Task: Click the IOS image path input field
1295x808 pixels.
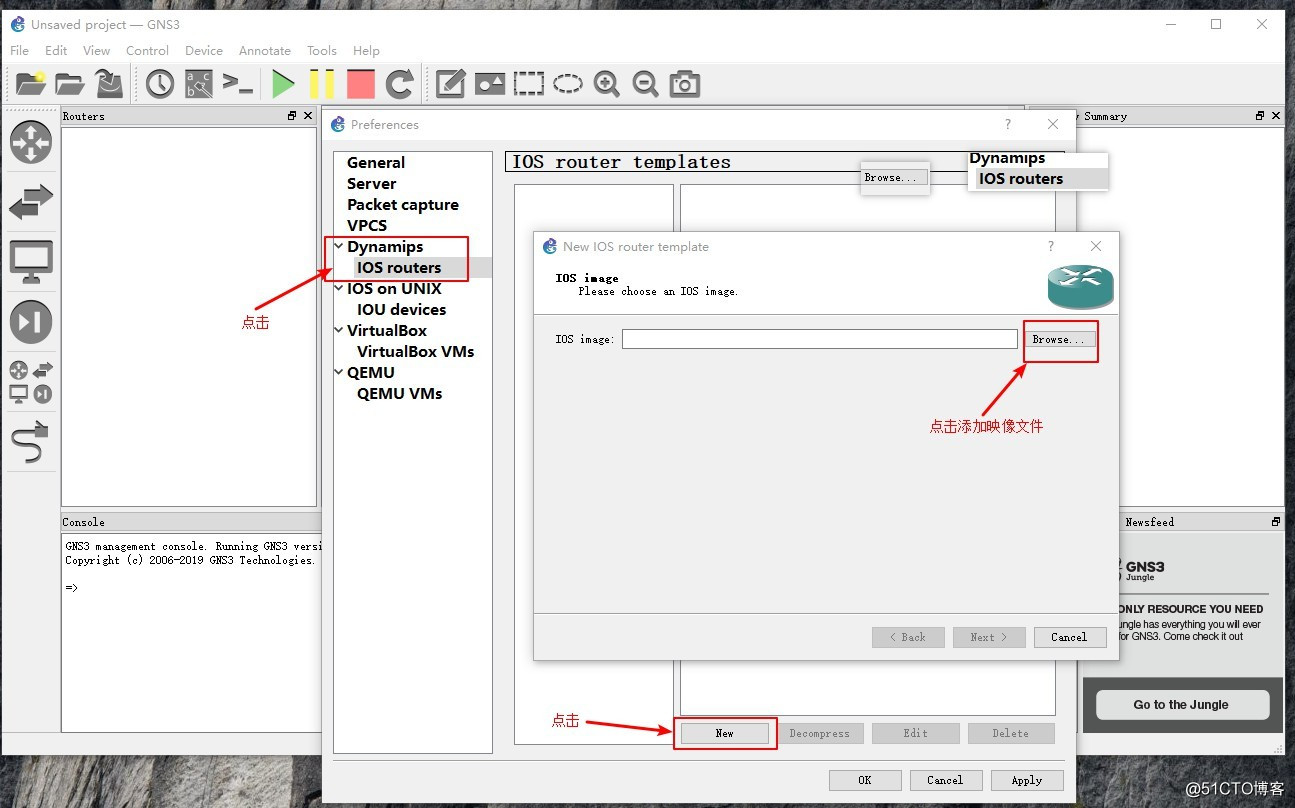Action: tap(820, 340)
